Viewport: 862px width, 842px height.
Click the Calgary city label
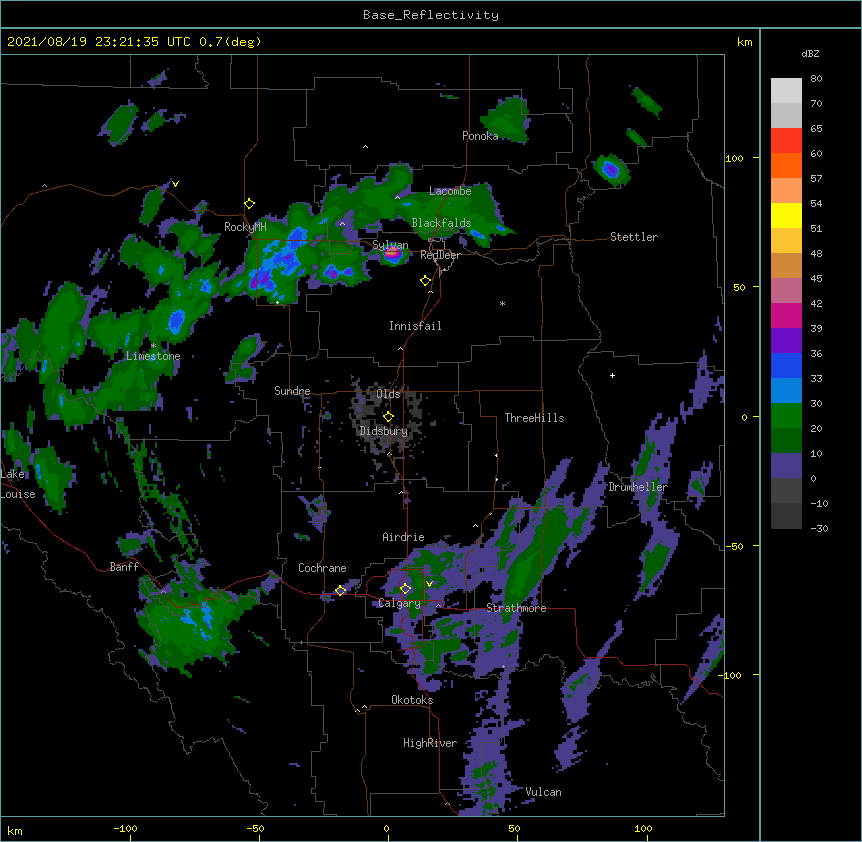click(x=400, y=603)
